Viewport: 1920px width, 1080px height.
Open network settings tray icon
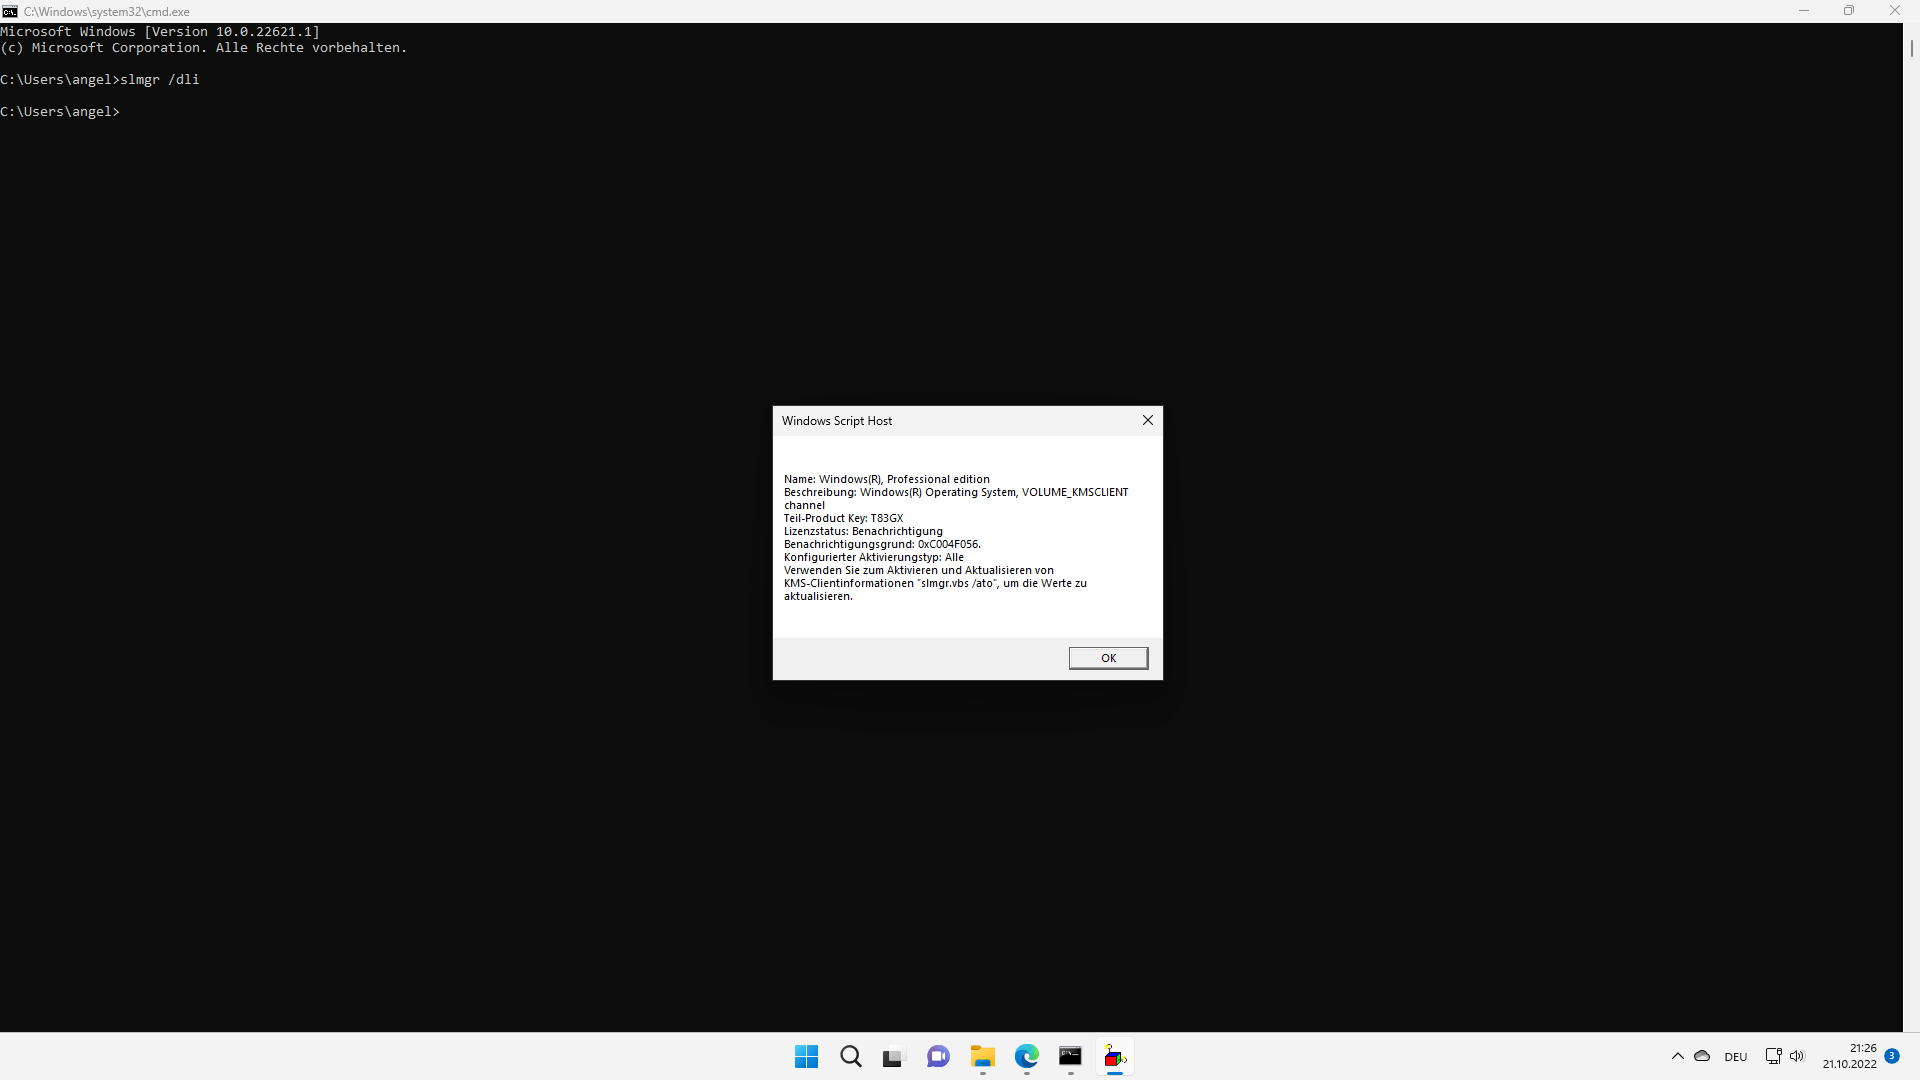[x=1773, y=1056]
